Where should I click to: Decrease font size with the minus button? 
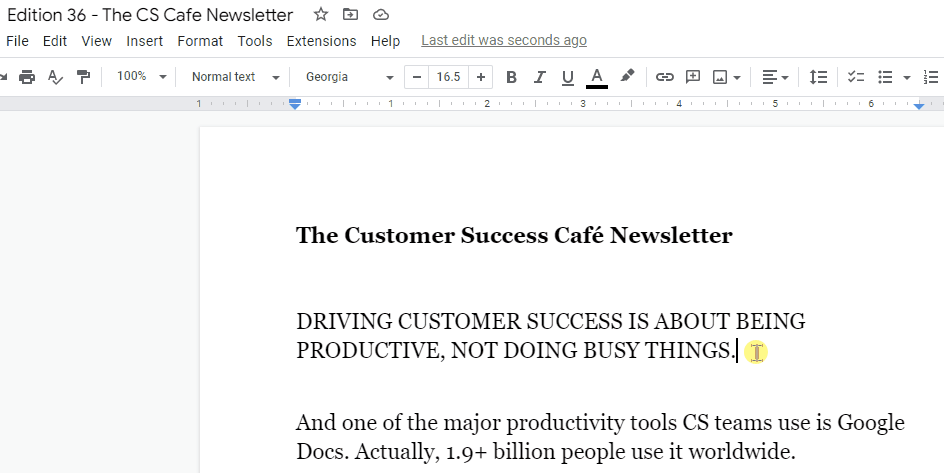coord(417,77)
